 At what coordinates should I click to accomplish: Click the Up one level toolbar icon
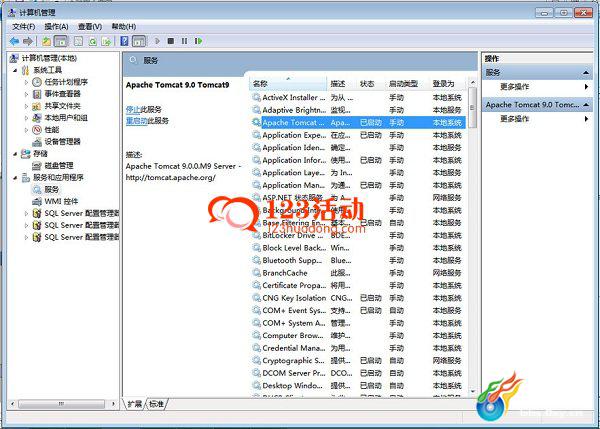[46, 41]
